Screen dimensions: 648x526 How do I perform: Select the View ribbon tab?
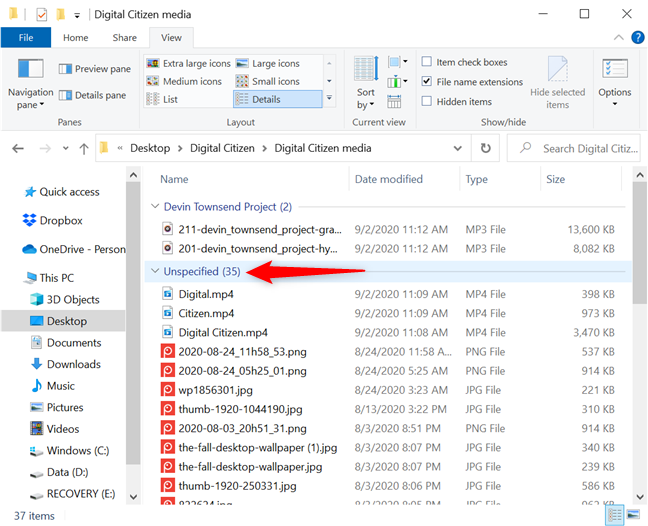point(171,38)
